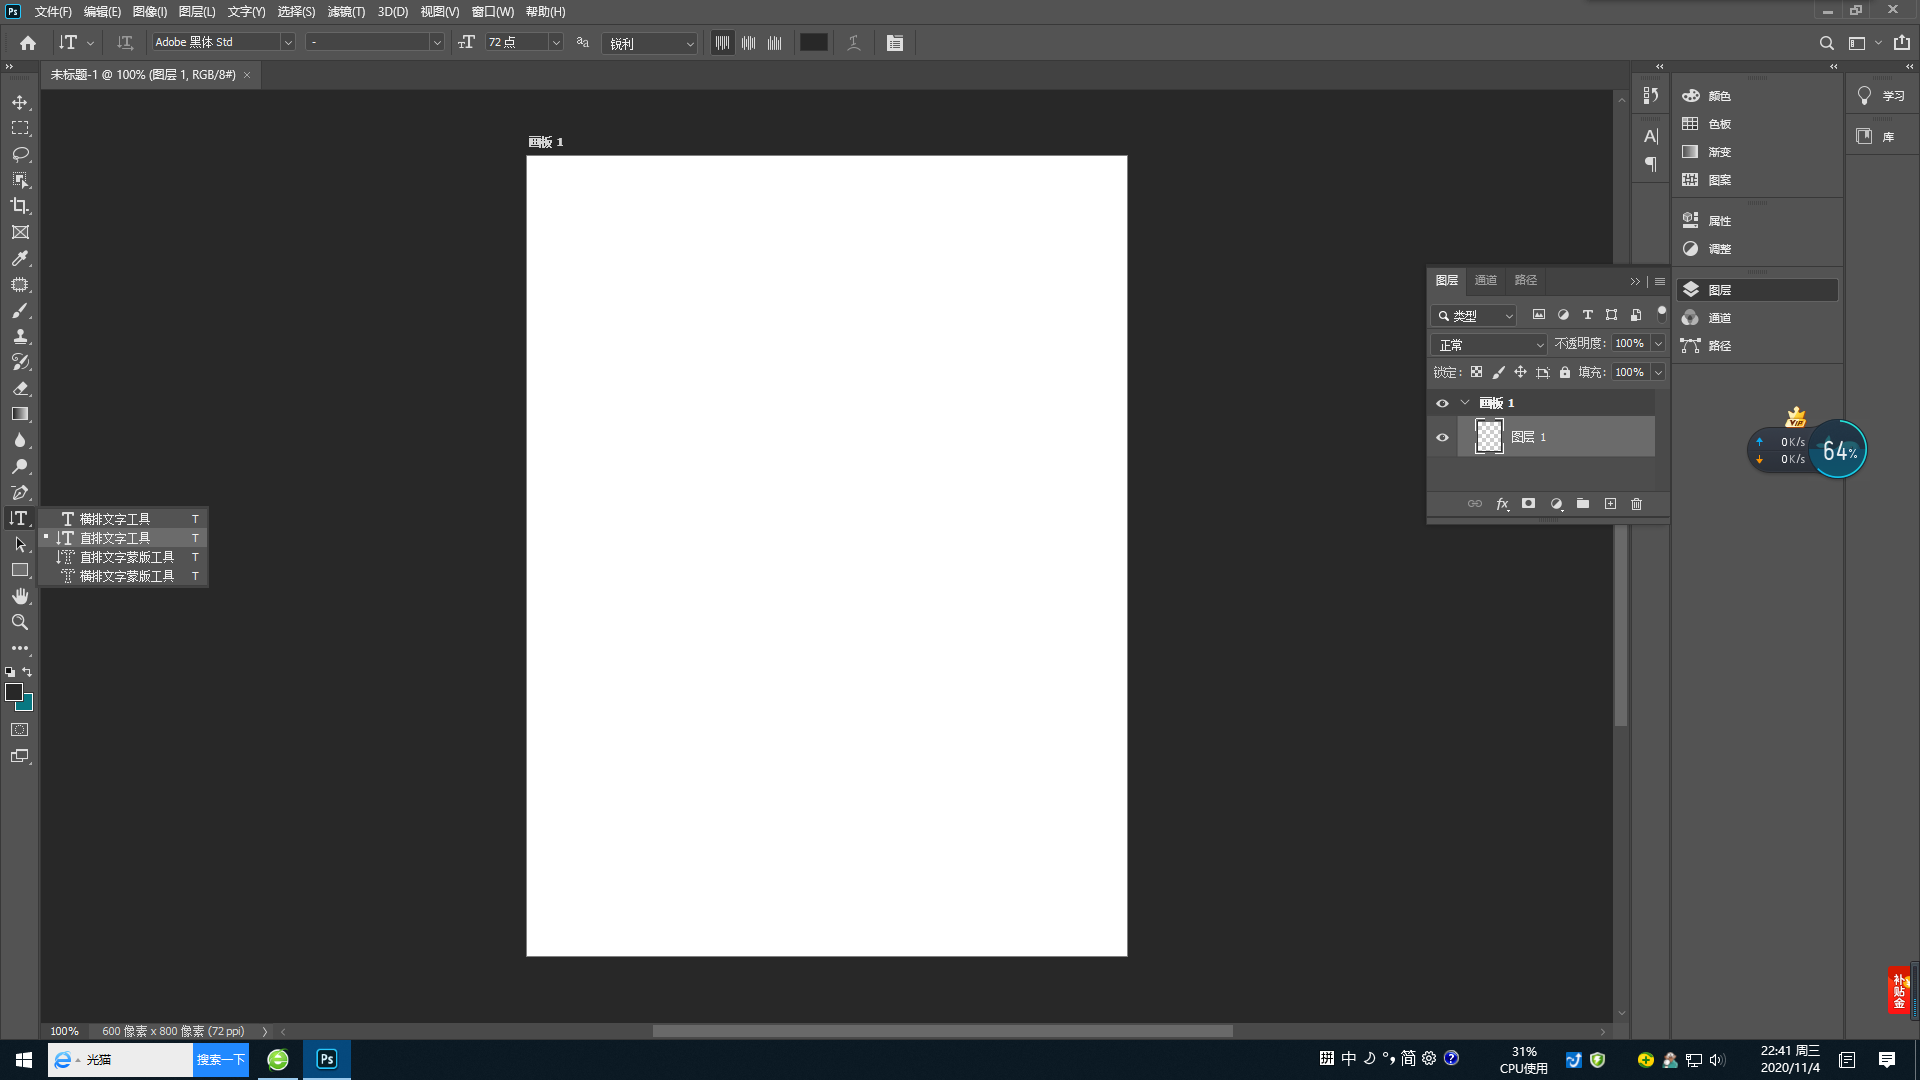Select the Frame tool
Viewport: 1920px width, 1080px height.
tap(20, 232)
